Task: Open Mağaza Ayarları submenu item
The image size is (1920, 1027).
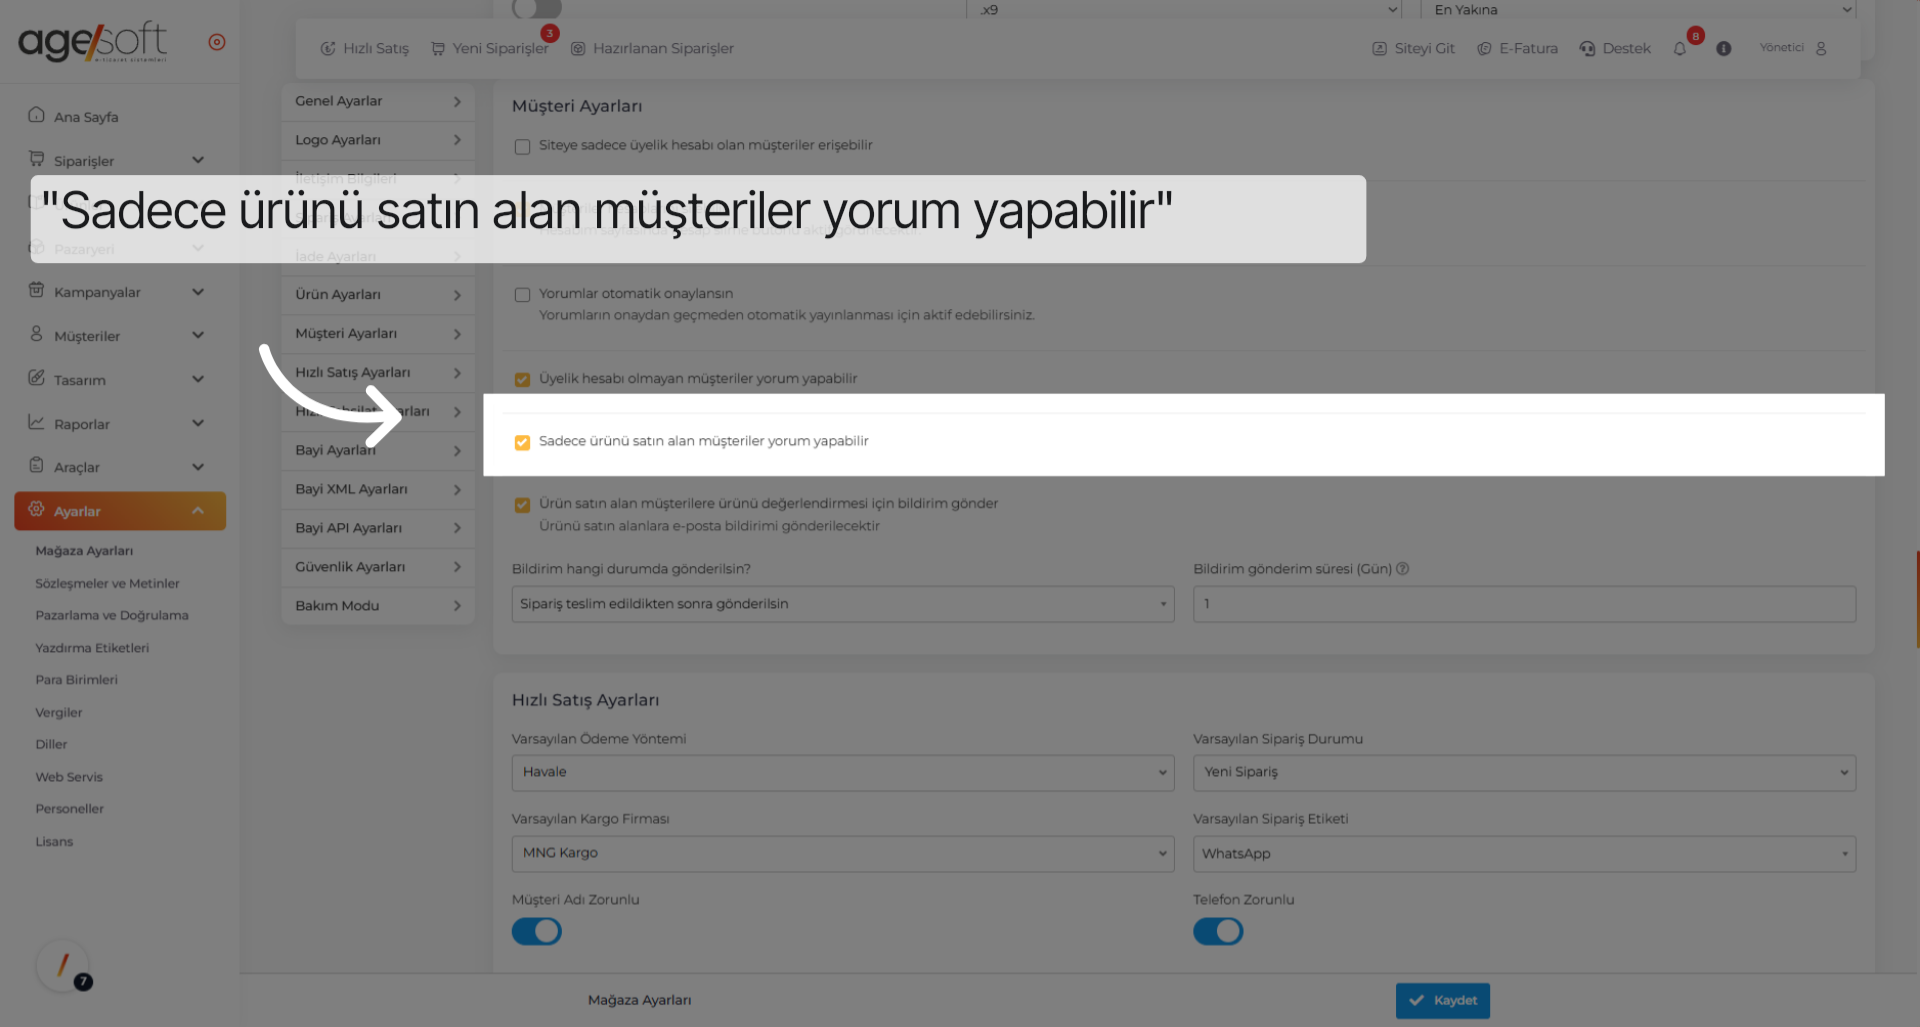Action: click(84, 551)
